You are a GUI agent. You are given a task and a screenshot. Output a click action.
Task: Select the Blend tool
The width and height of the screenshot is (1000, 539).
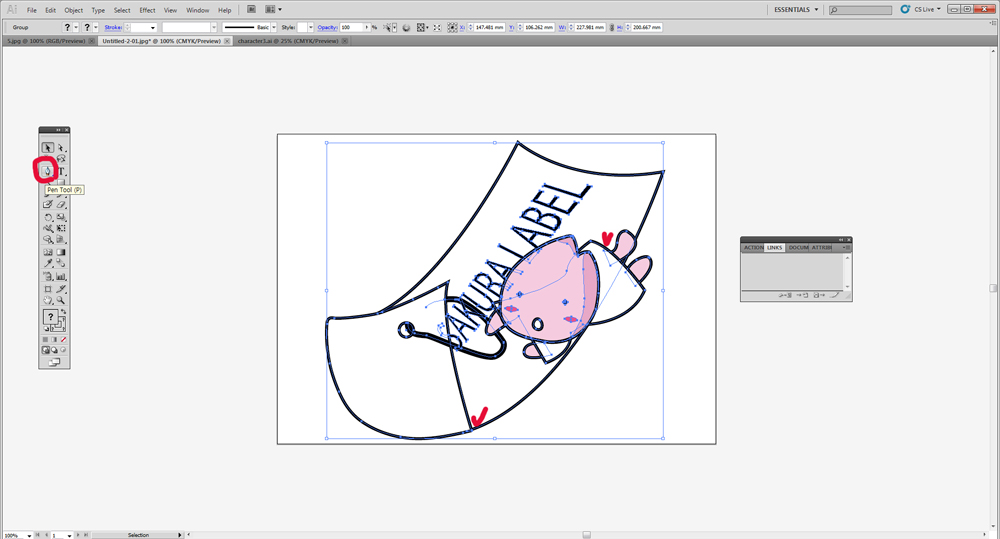(61, 263)
